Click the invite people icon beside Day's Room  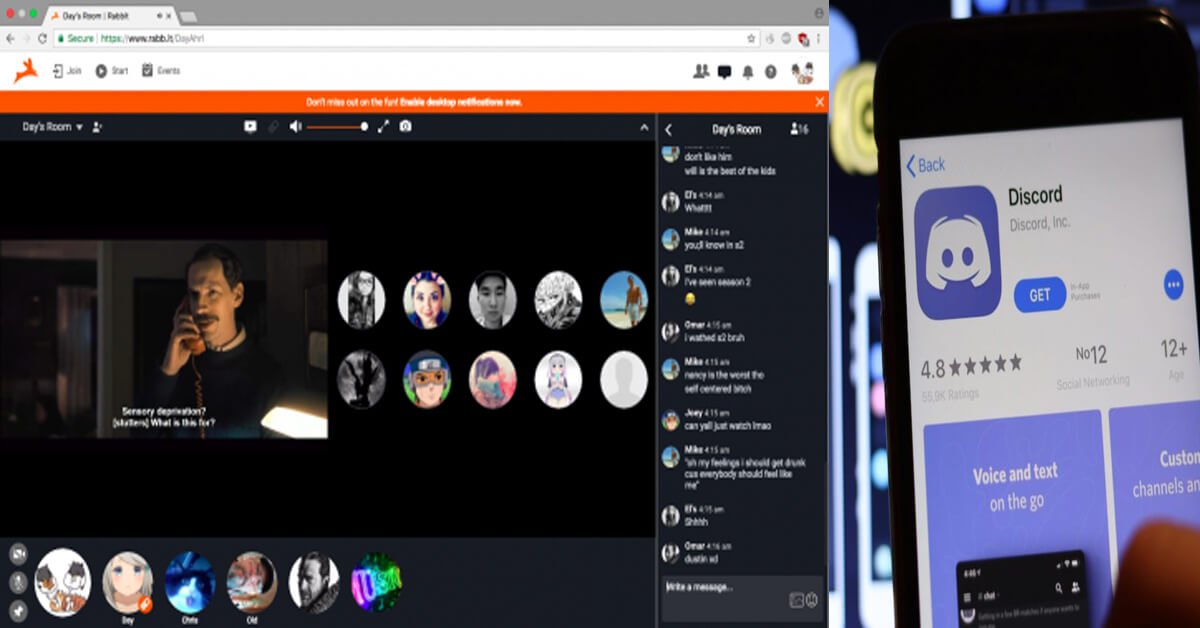point(97,127)
